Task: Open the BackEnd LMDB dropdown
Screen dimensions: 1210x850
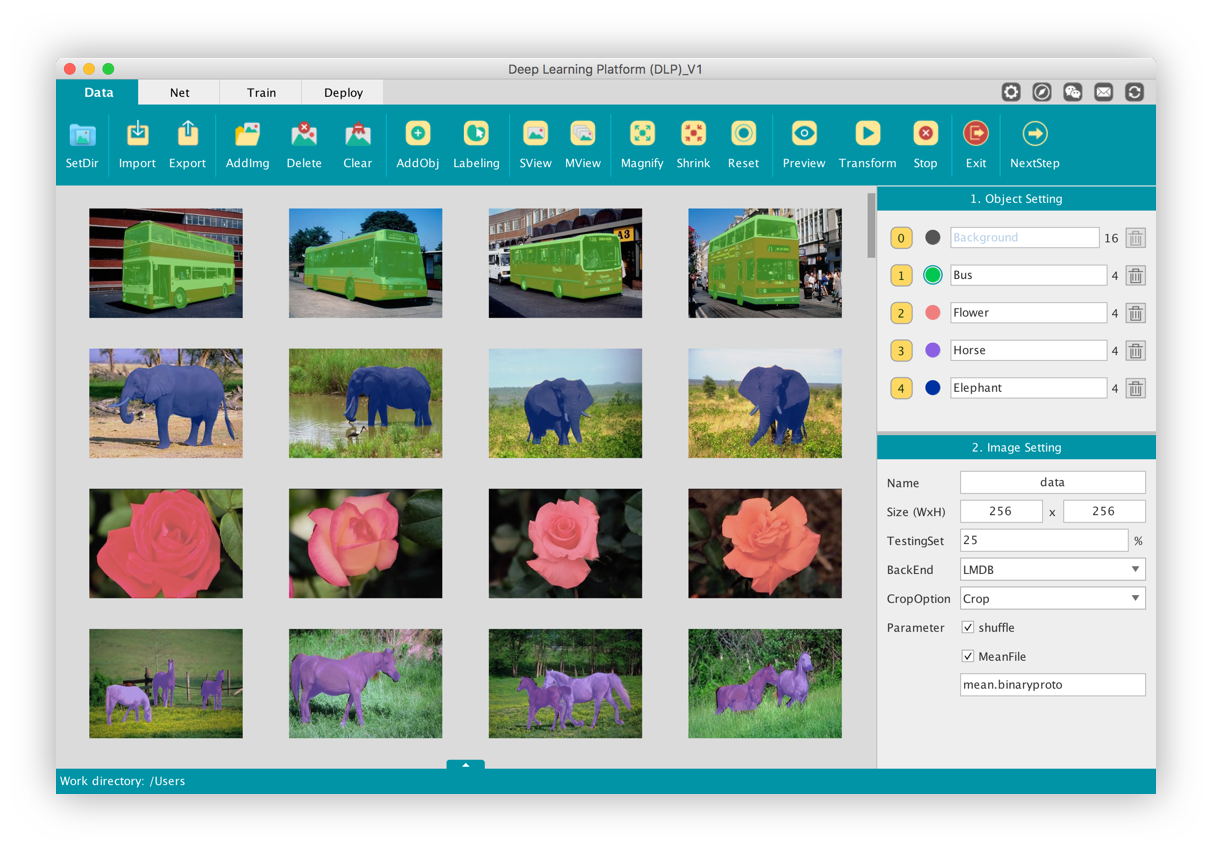Action: click(x=1052, y=570)
